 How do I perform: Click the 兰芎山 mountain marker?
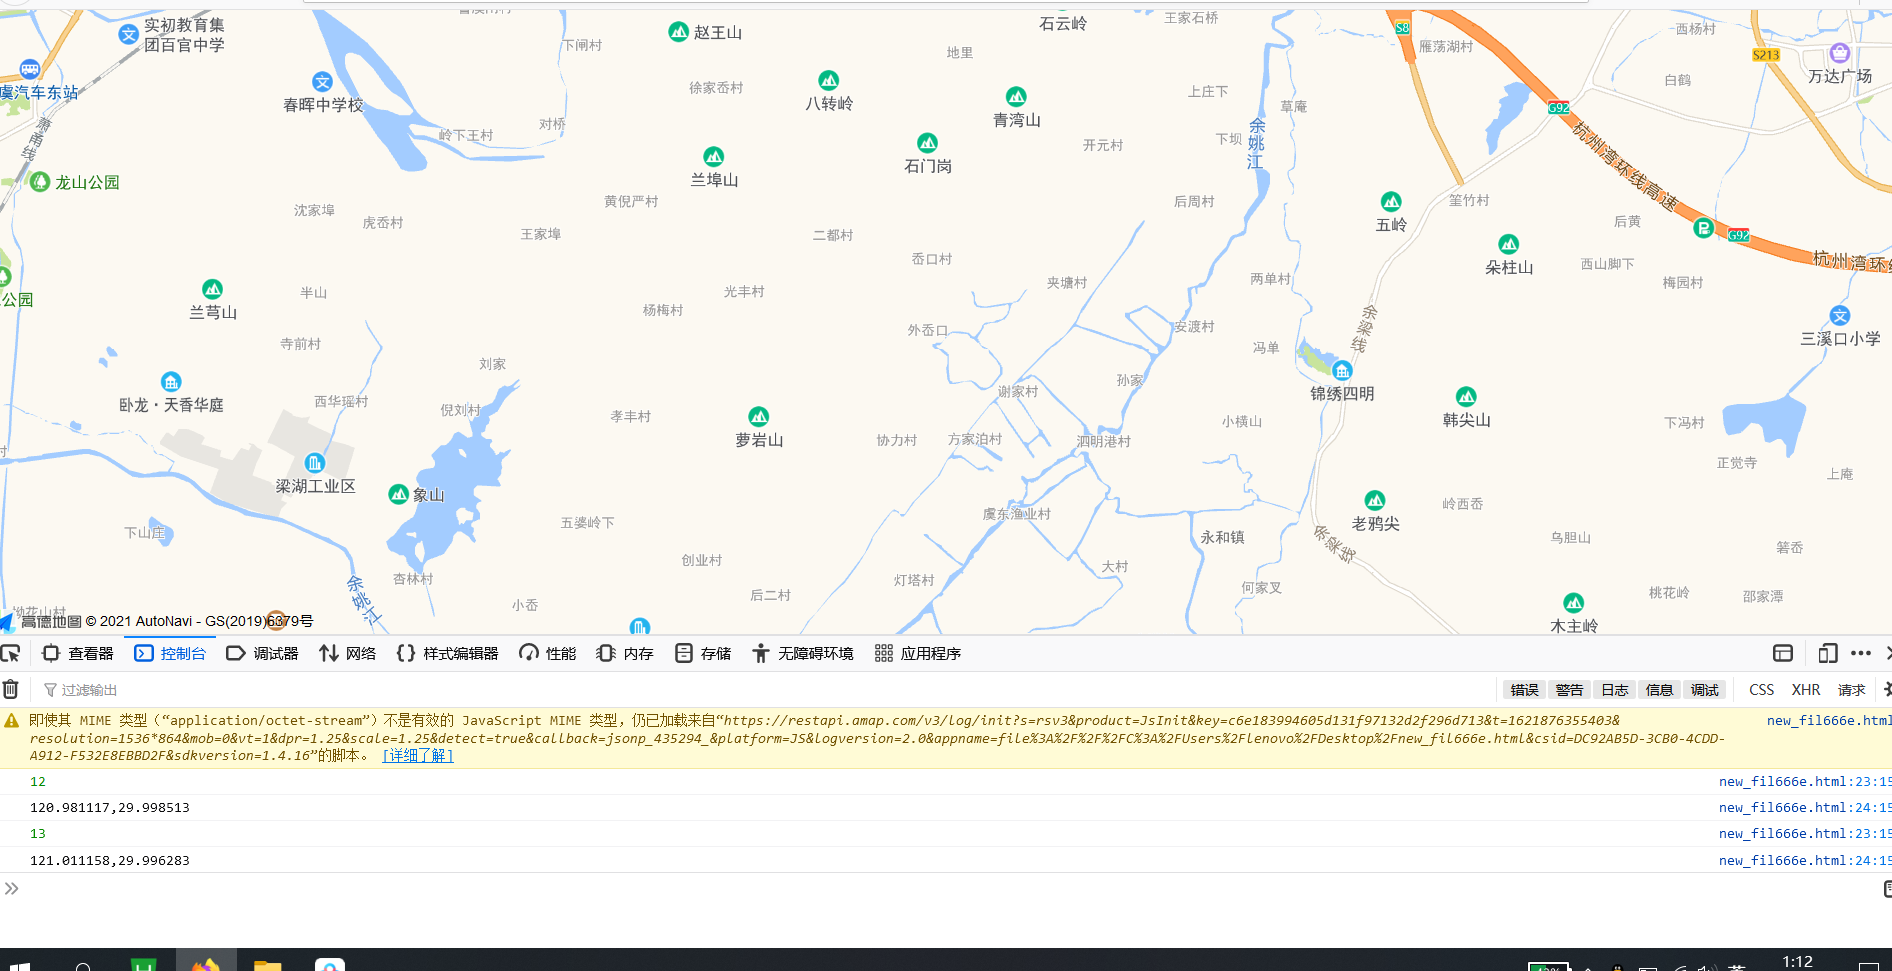coord(213,289)
